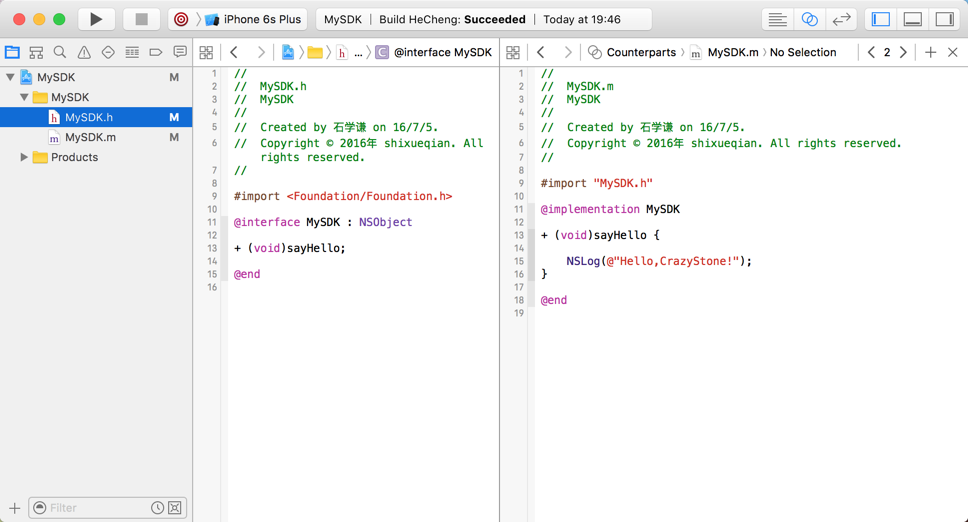Show only source-controlled files filter
968x522 pixels.
click(175, 508)
